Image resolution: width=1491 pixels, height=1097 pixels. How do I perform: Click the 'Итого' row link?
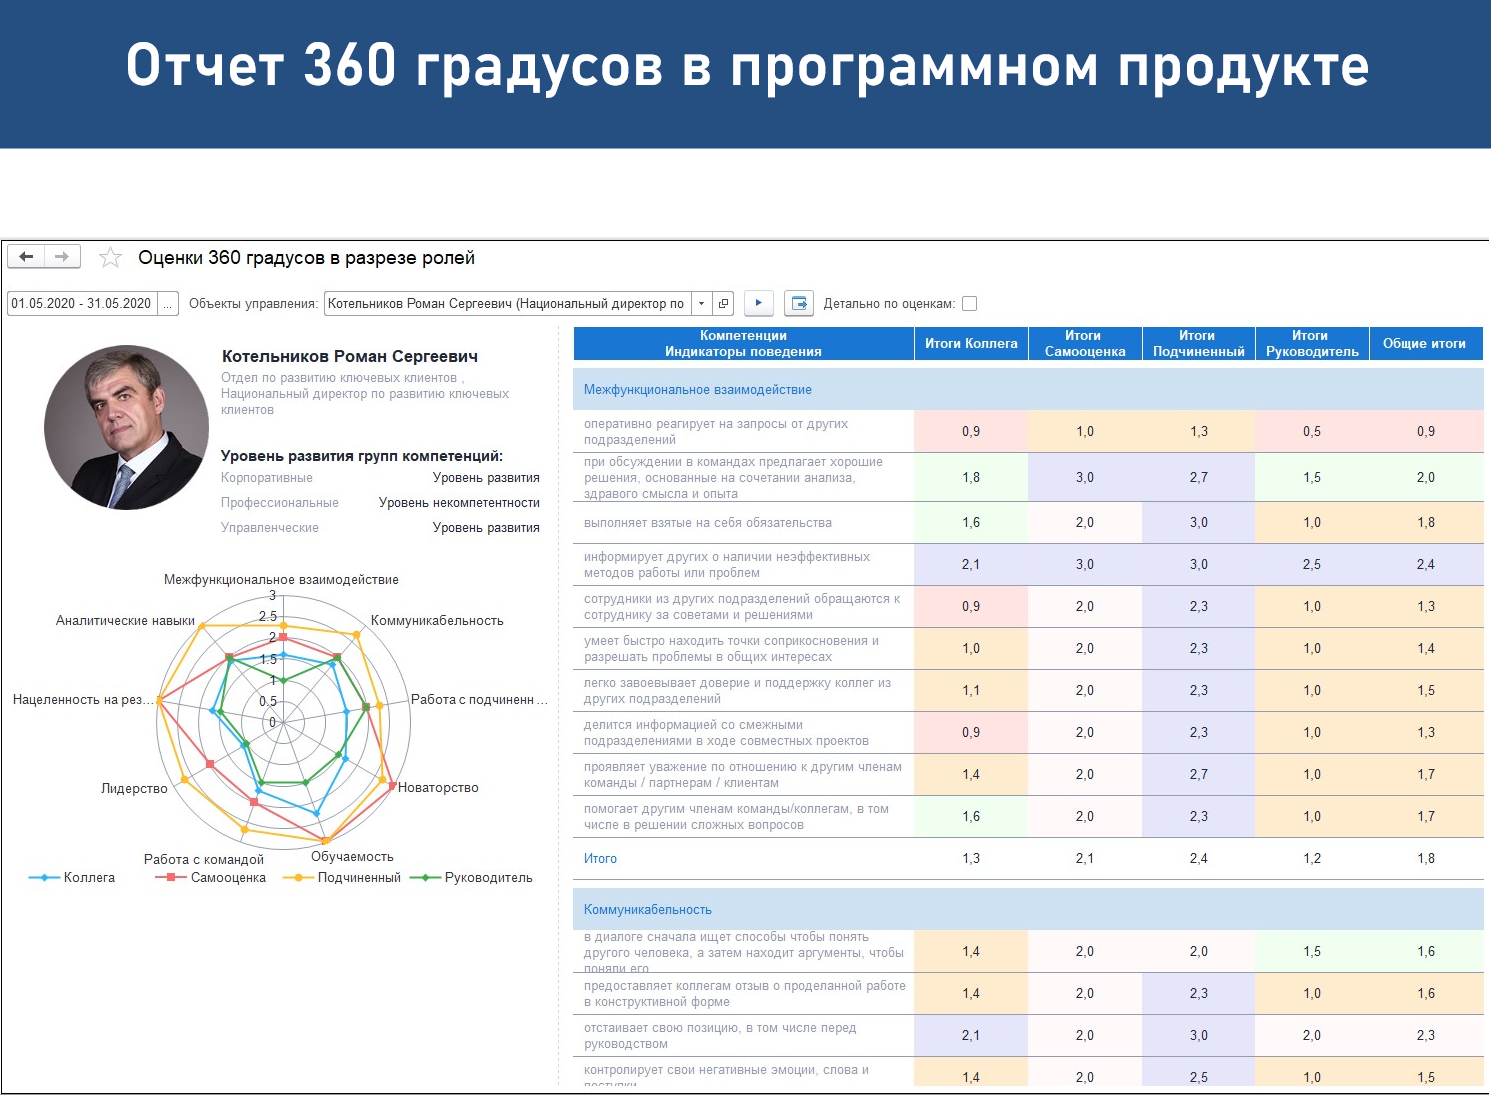click(600, 859)
